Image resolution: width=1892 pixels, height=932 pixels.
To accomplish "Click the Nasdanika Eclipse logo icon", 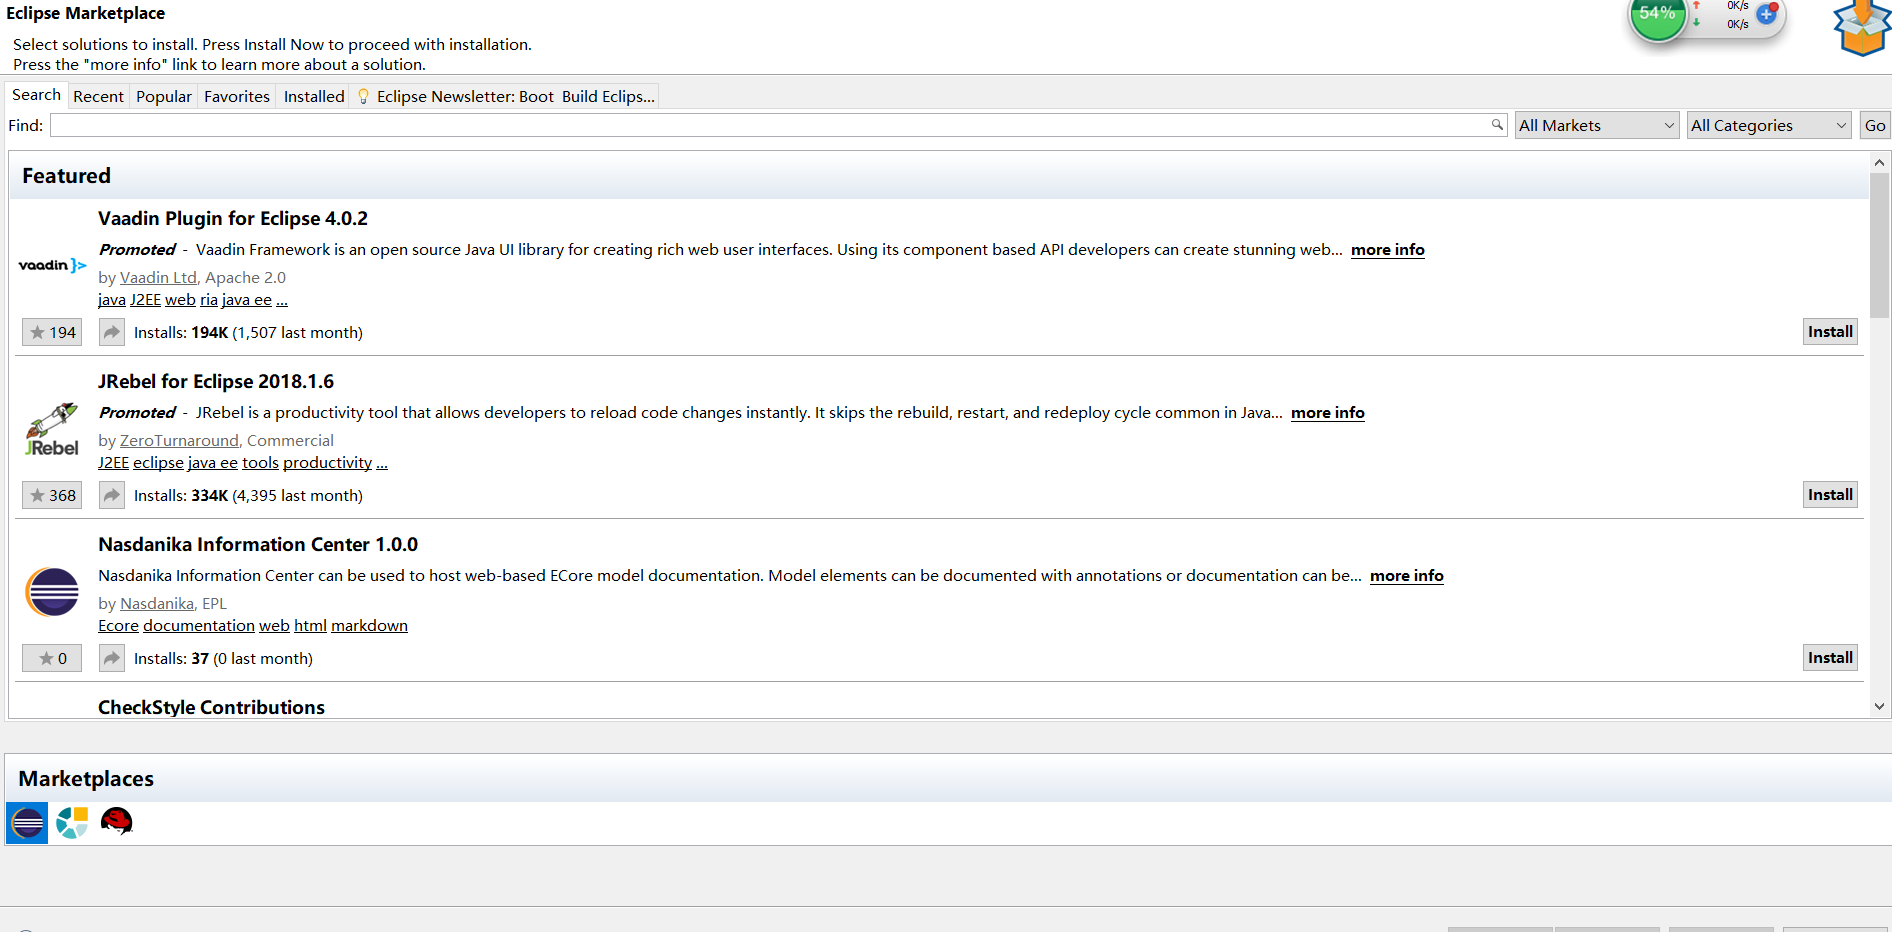I will pyautogui.click(x=52, y=592).
